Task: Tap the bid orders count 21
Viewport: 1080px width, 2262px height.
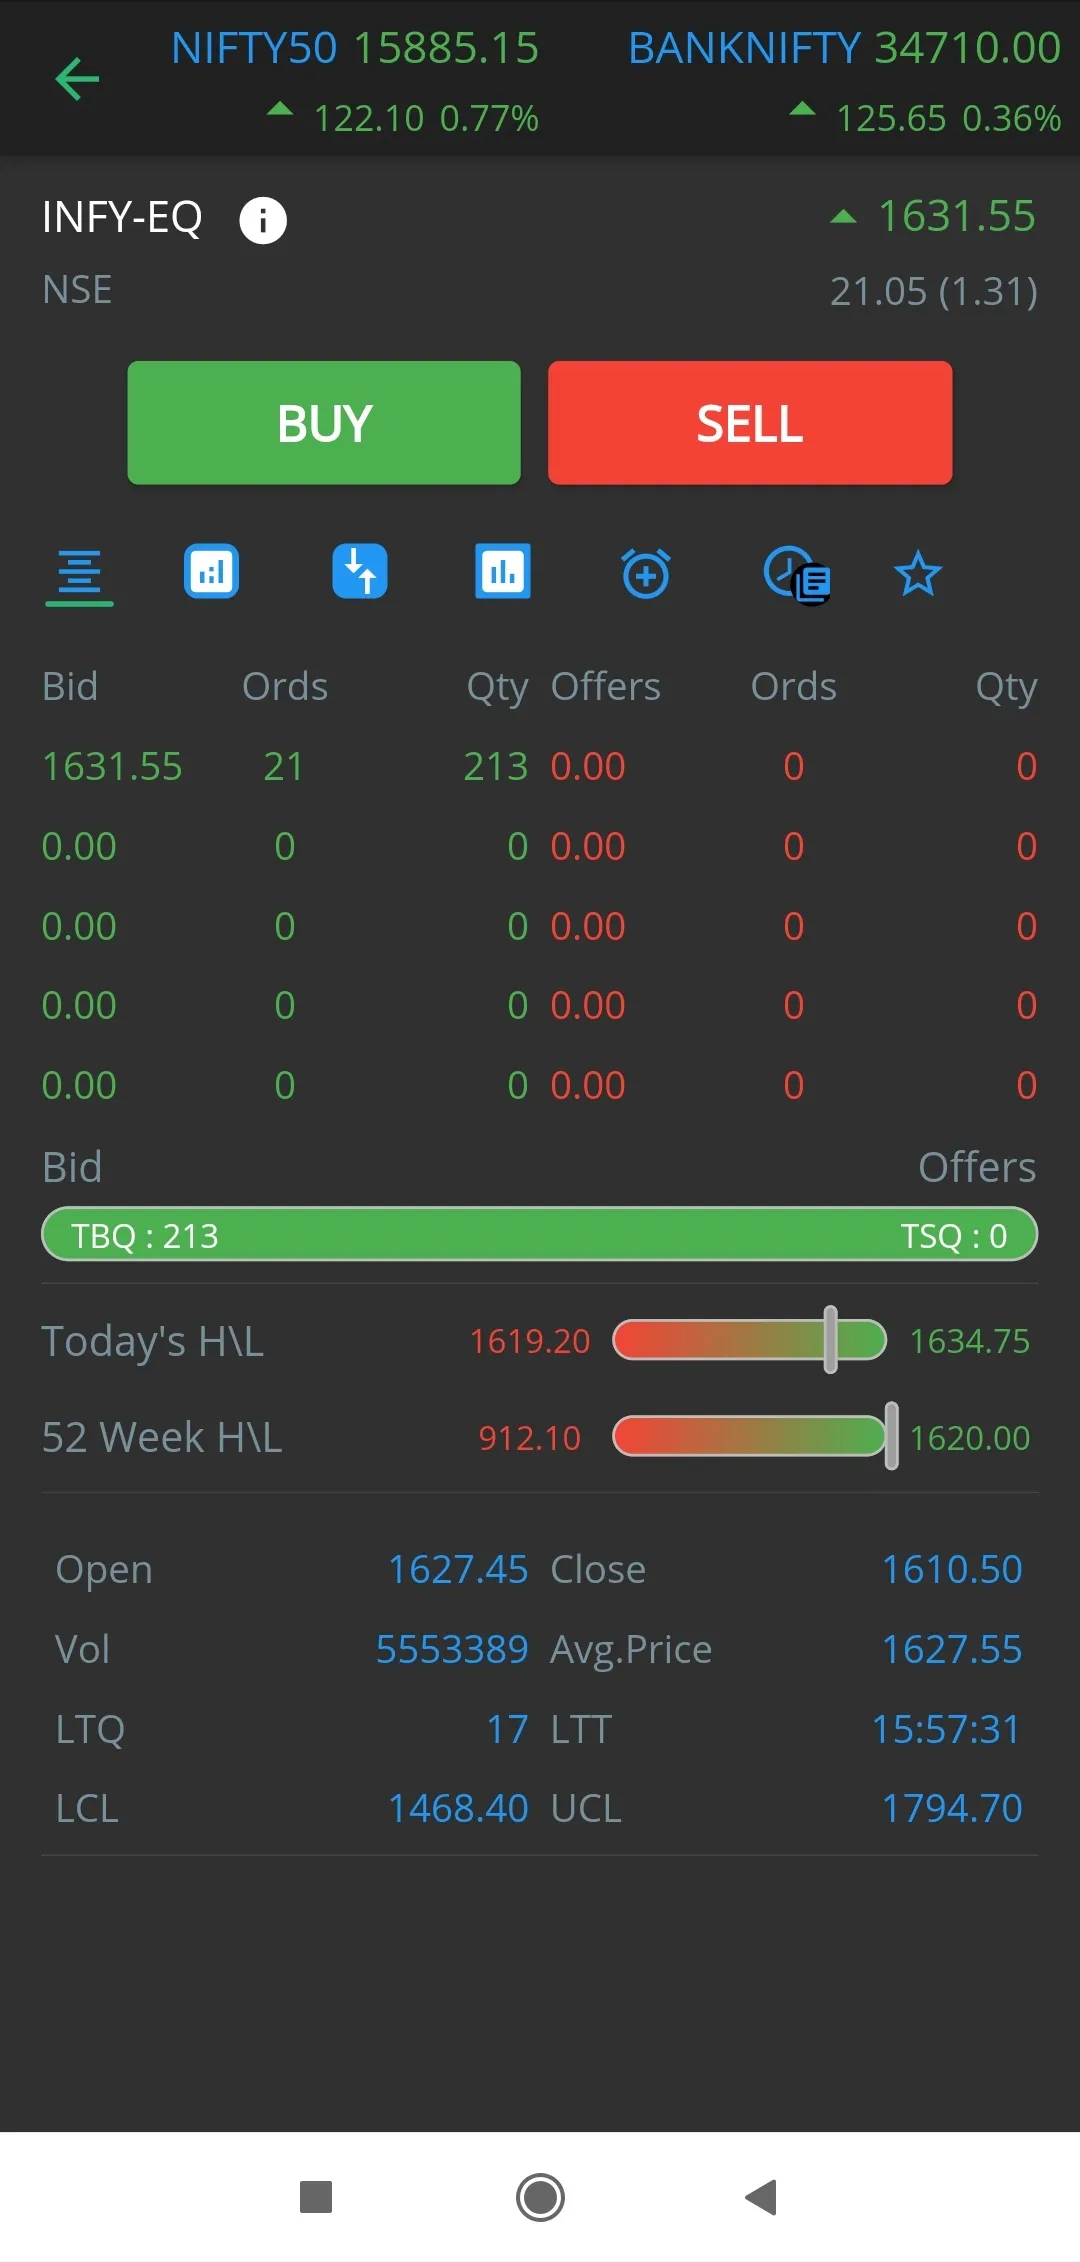Action: click(x=284, y=767)
